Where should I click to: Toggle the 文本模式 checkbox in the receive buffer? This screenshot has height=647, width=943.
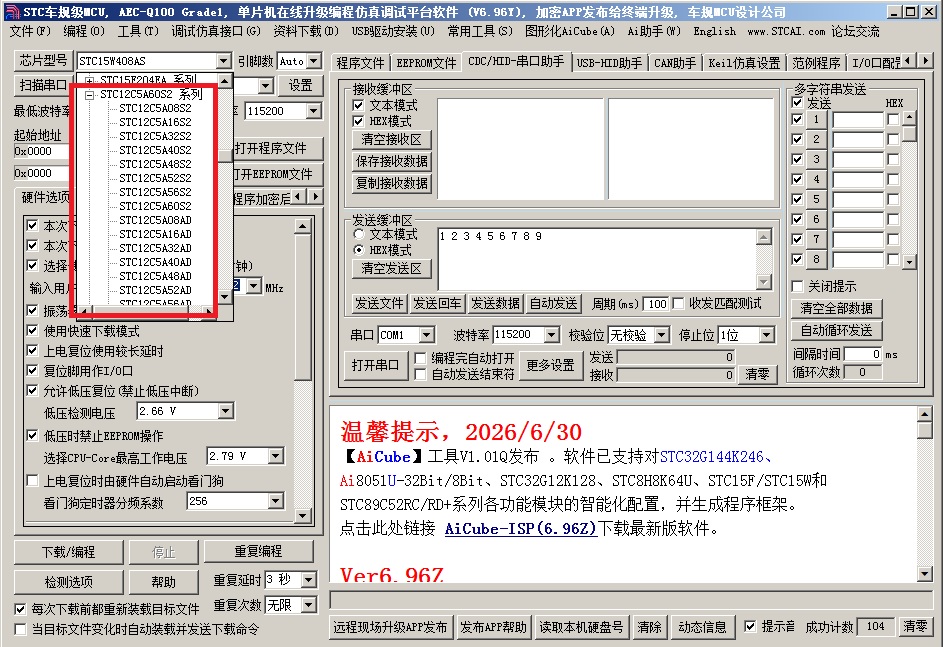coord(358,105)
